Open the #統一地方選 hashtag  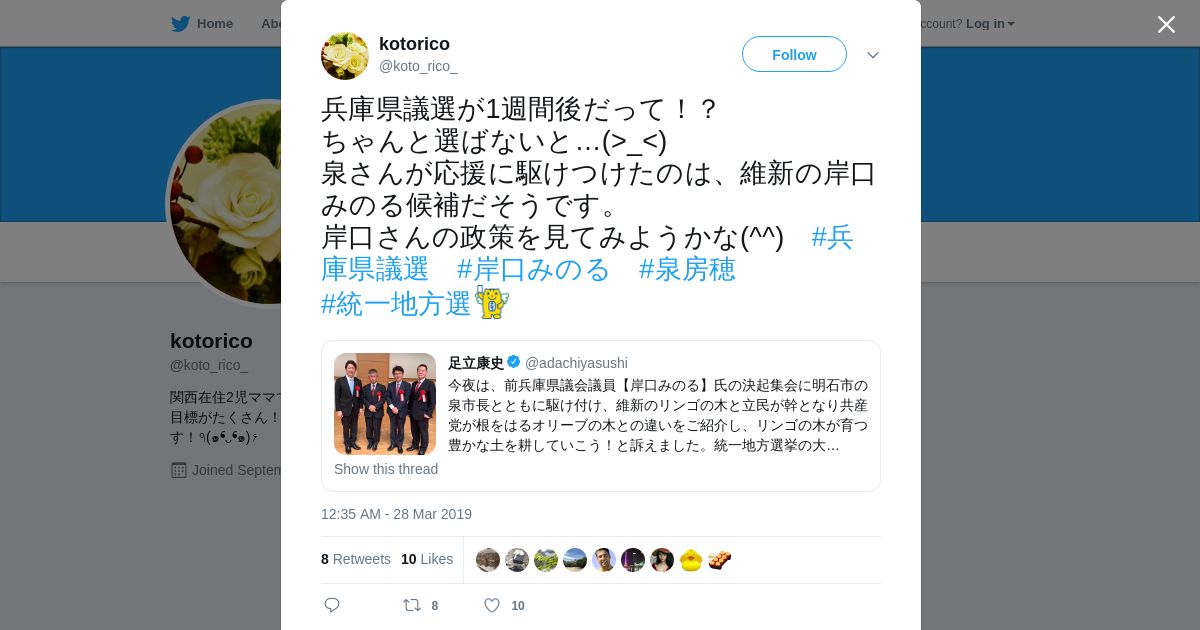(x=396, y=304)
